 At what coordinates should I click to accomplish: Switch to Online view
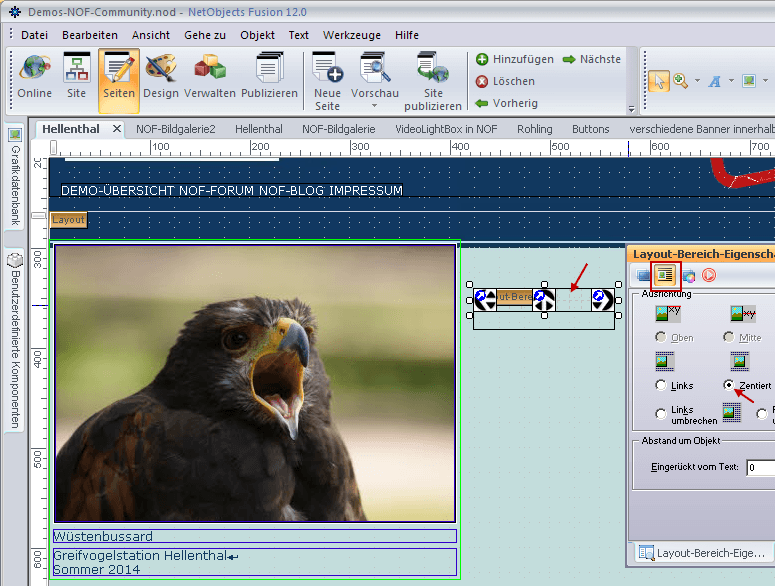(35, 76)
